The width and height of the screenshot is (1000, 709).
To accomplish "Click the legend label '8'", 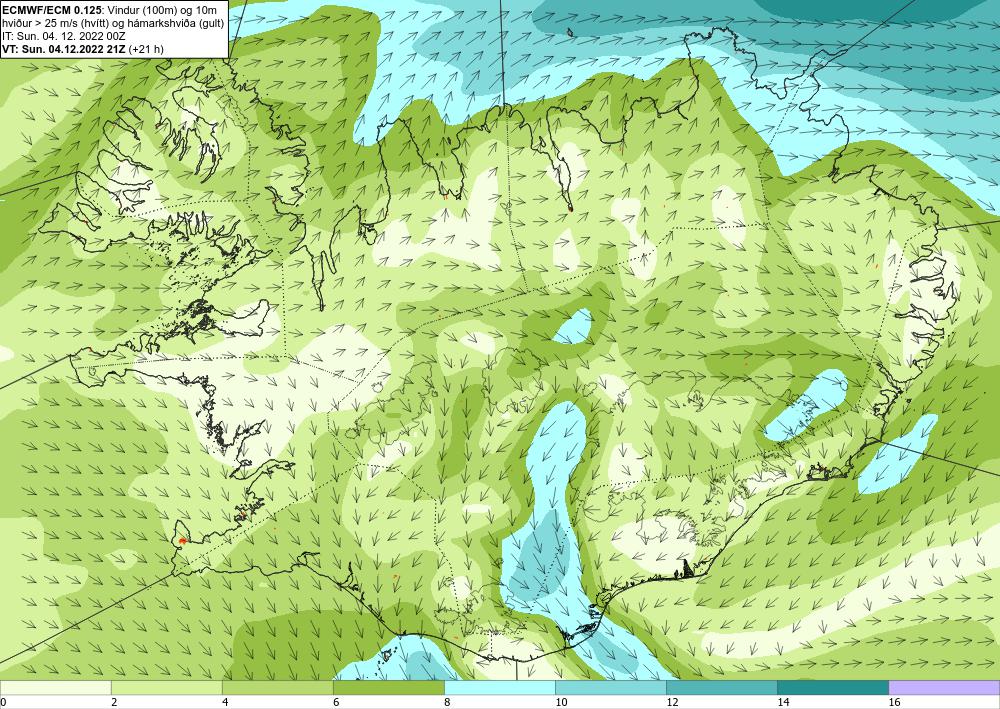I will [447, 703].
